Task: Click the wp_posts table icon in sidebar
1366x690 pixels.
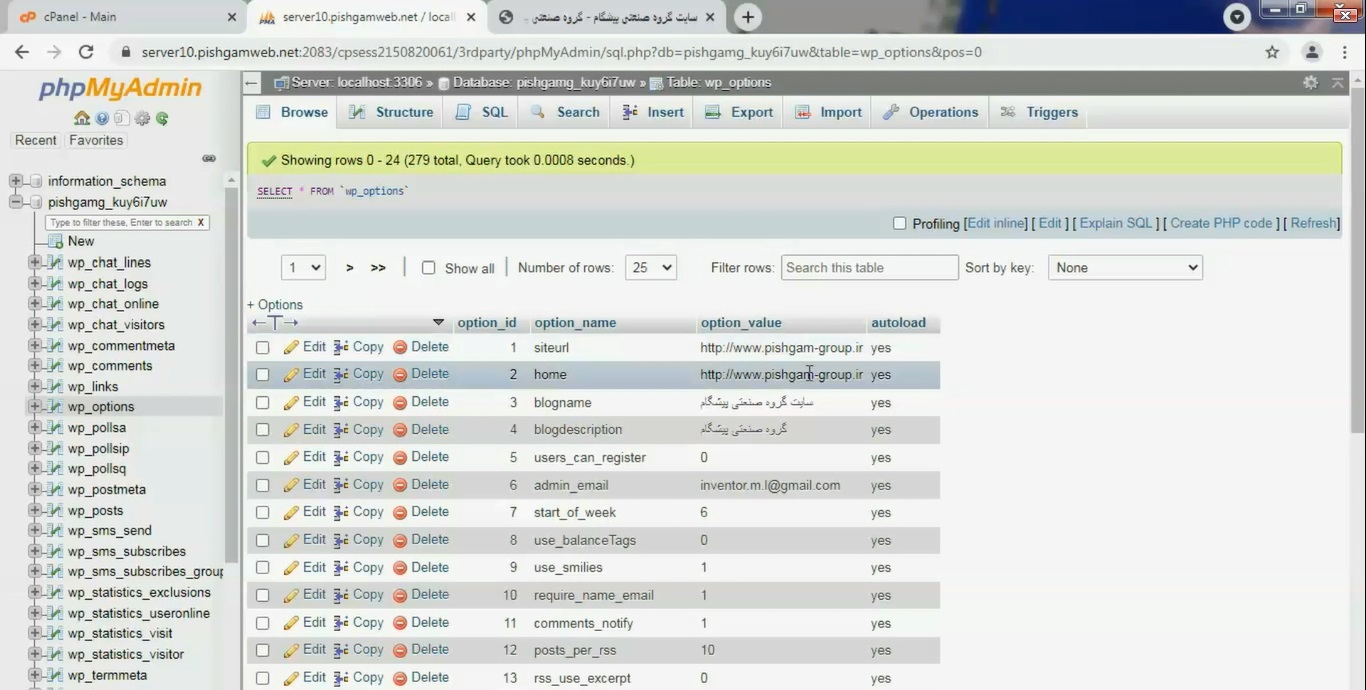Action: pos(55,510)
